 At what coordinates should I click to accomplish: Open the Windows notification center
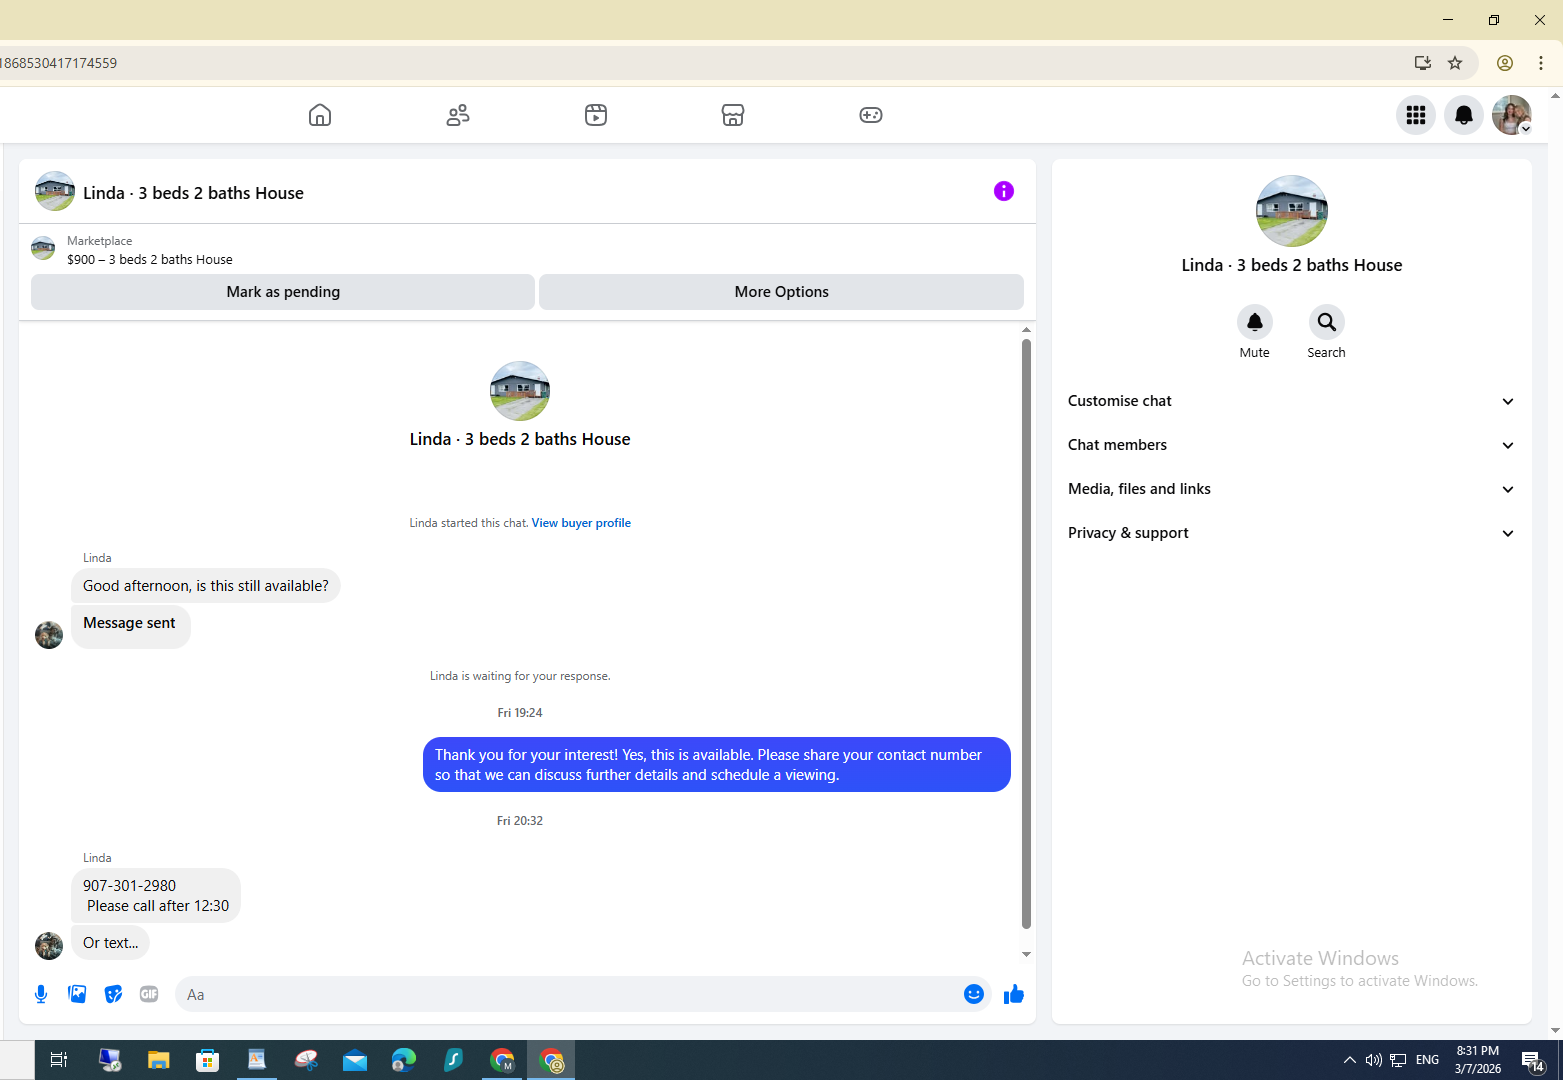click(x=1533, y=1061)
